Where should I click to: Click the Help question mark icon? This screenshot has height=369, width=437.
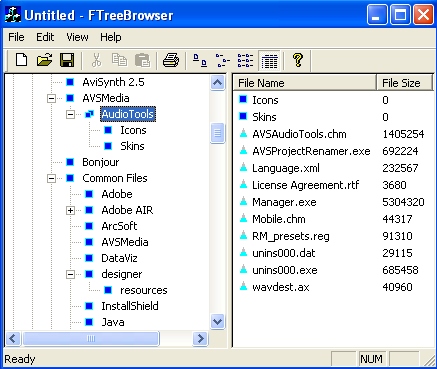[298, 60]
